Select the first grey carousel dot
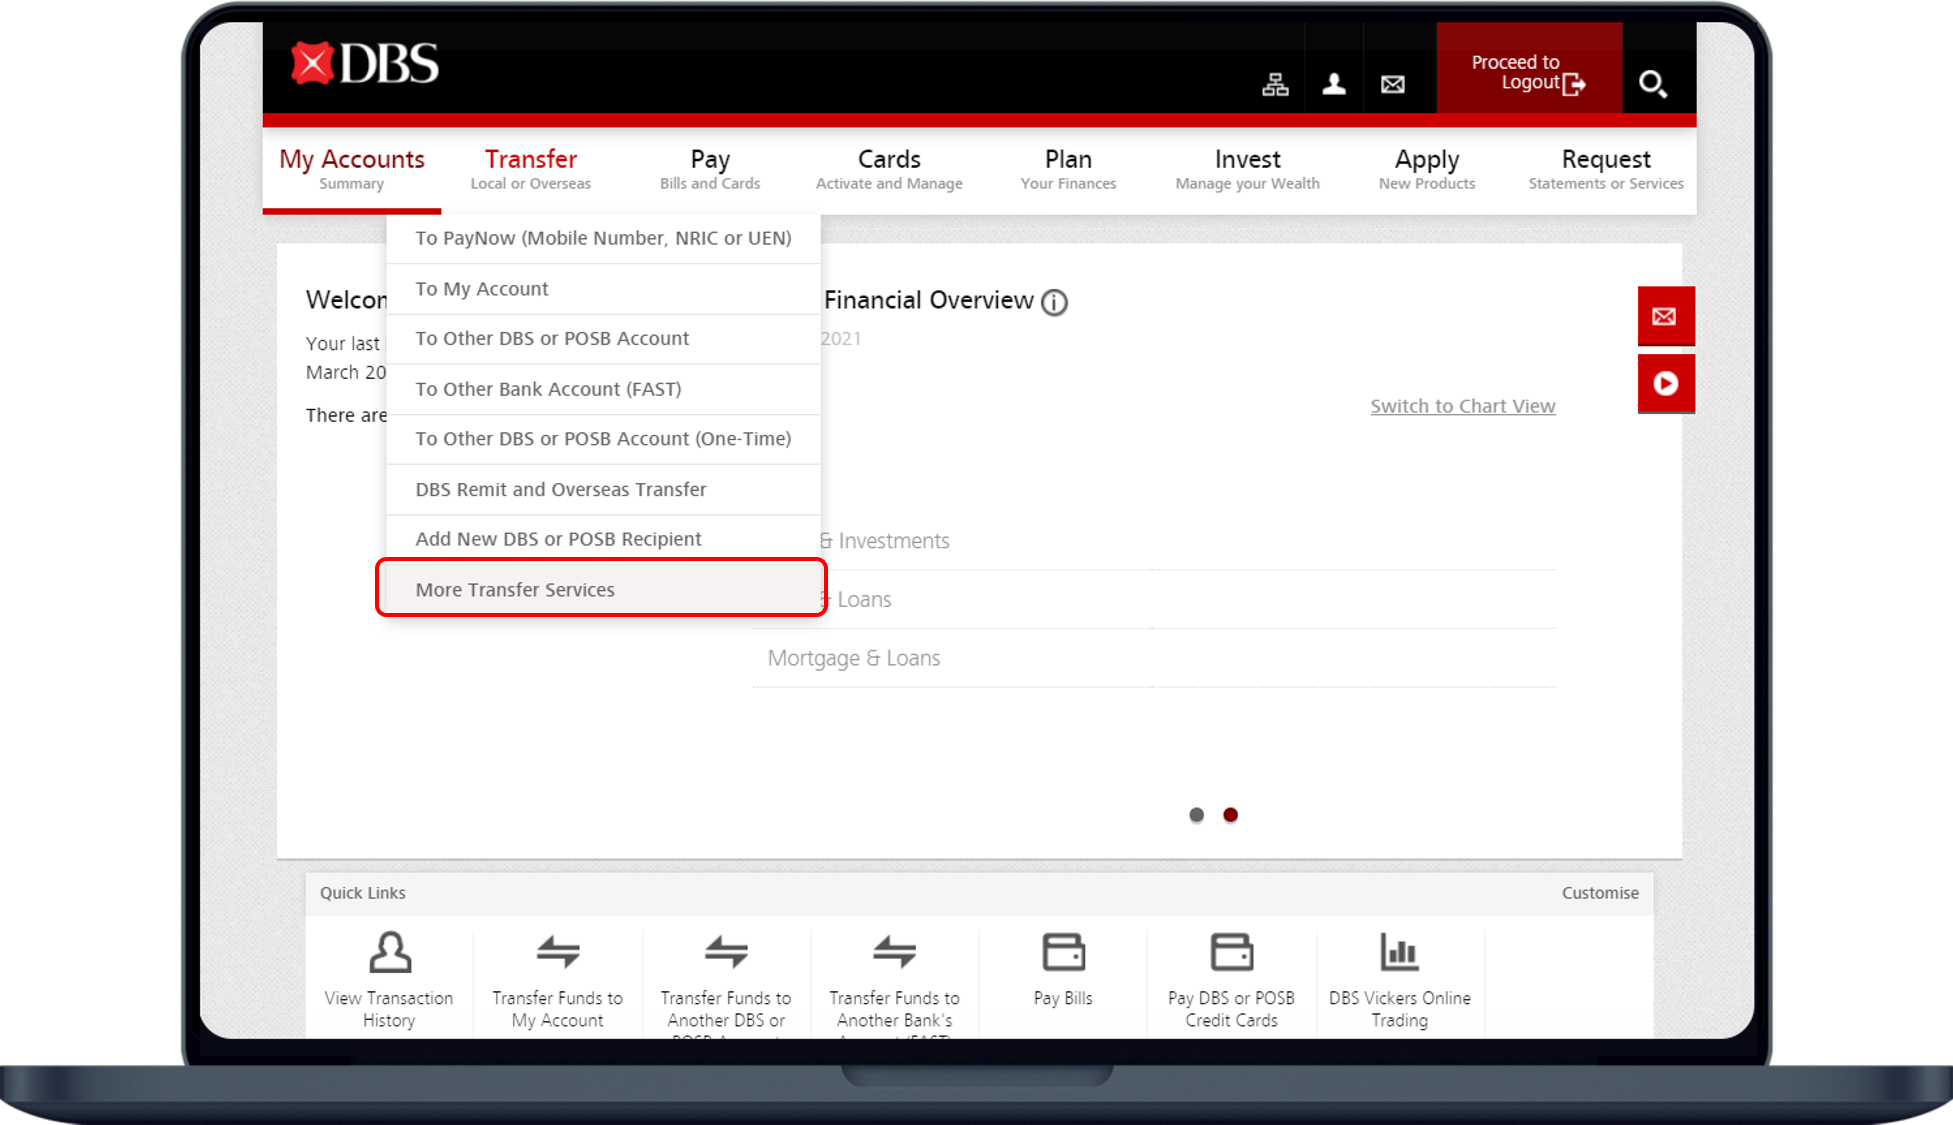The height and width of the screenshot is (1125, 1953). click(1196, 815)
